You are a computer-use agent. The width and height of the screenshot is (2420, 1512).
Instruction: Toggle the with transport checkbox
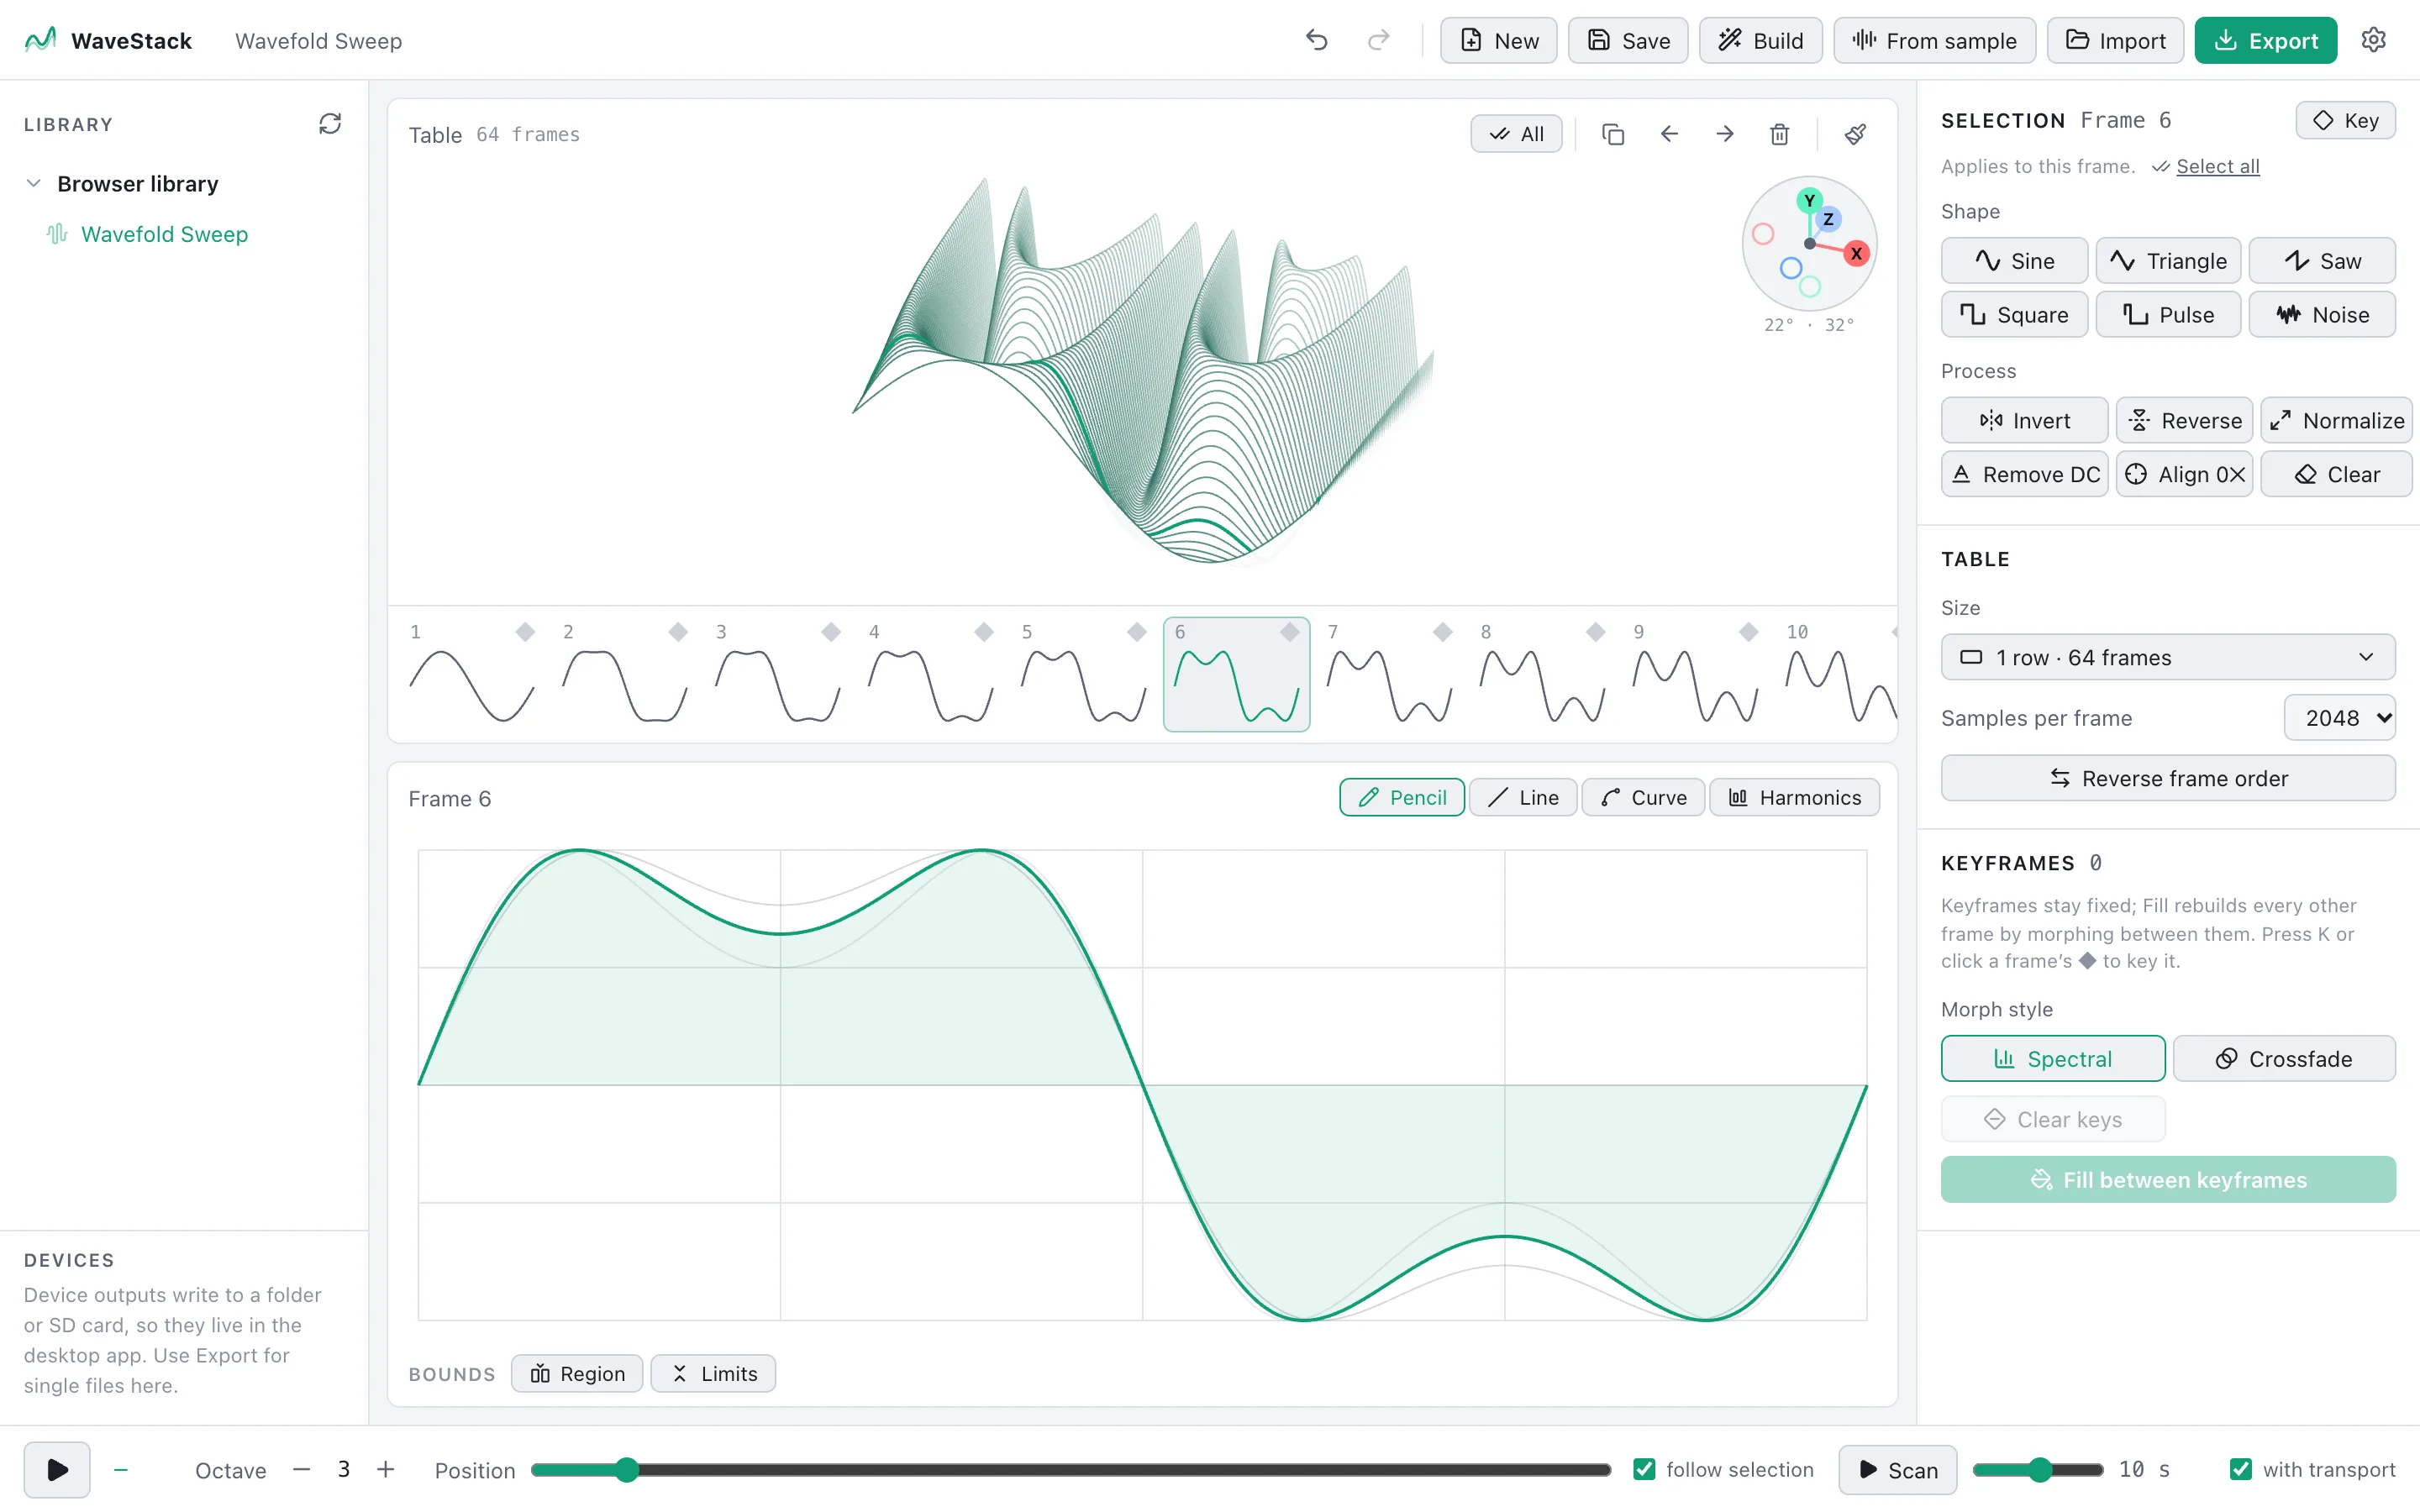[x=2240, y=1469]
